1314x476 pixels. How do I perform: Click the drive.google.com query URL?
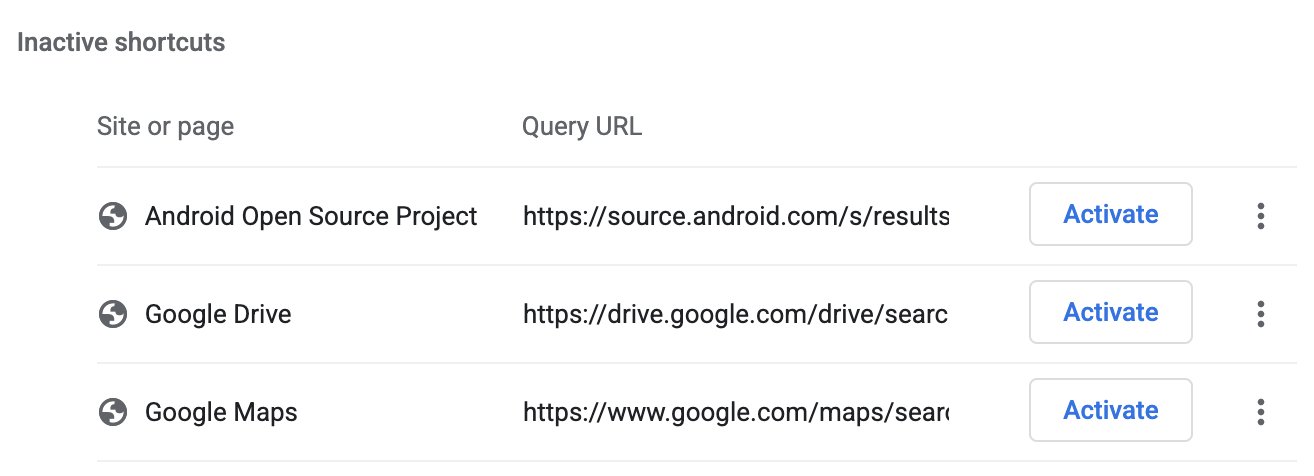click(x=734, y=314)
